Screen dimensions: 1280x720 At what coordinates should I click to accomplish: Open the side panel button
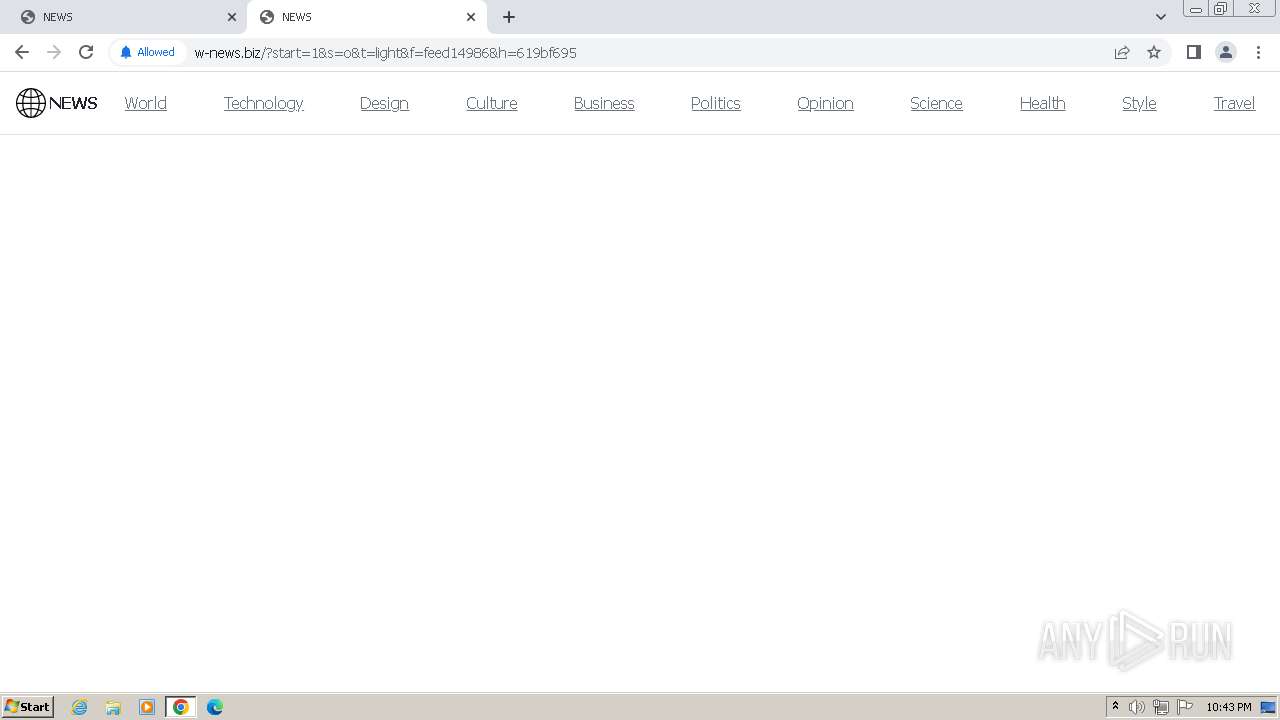click(x=1193, y=52)
